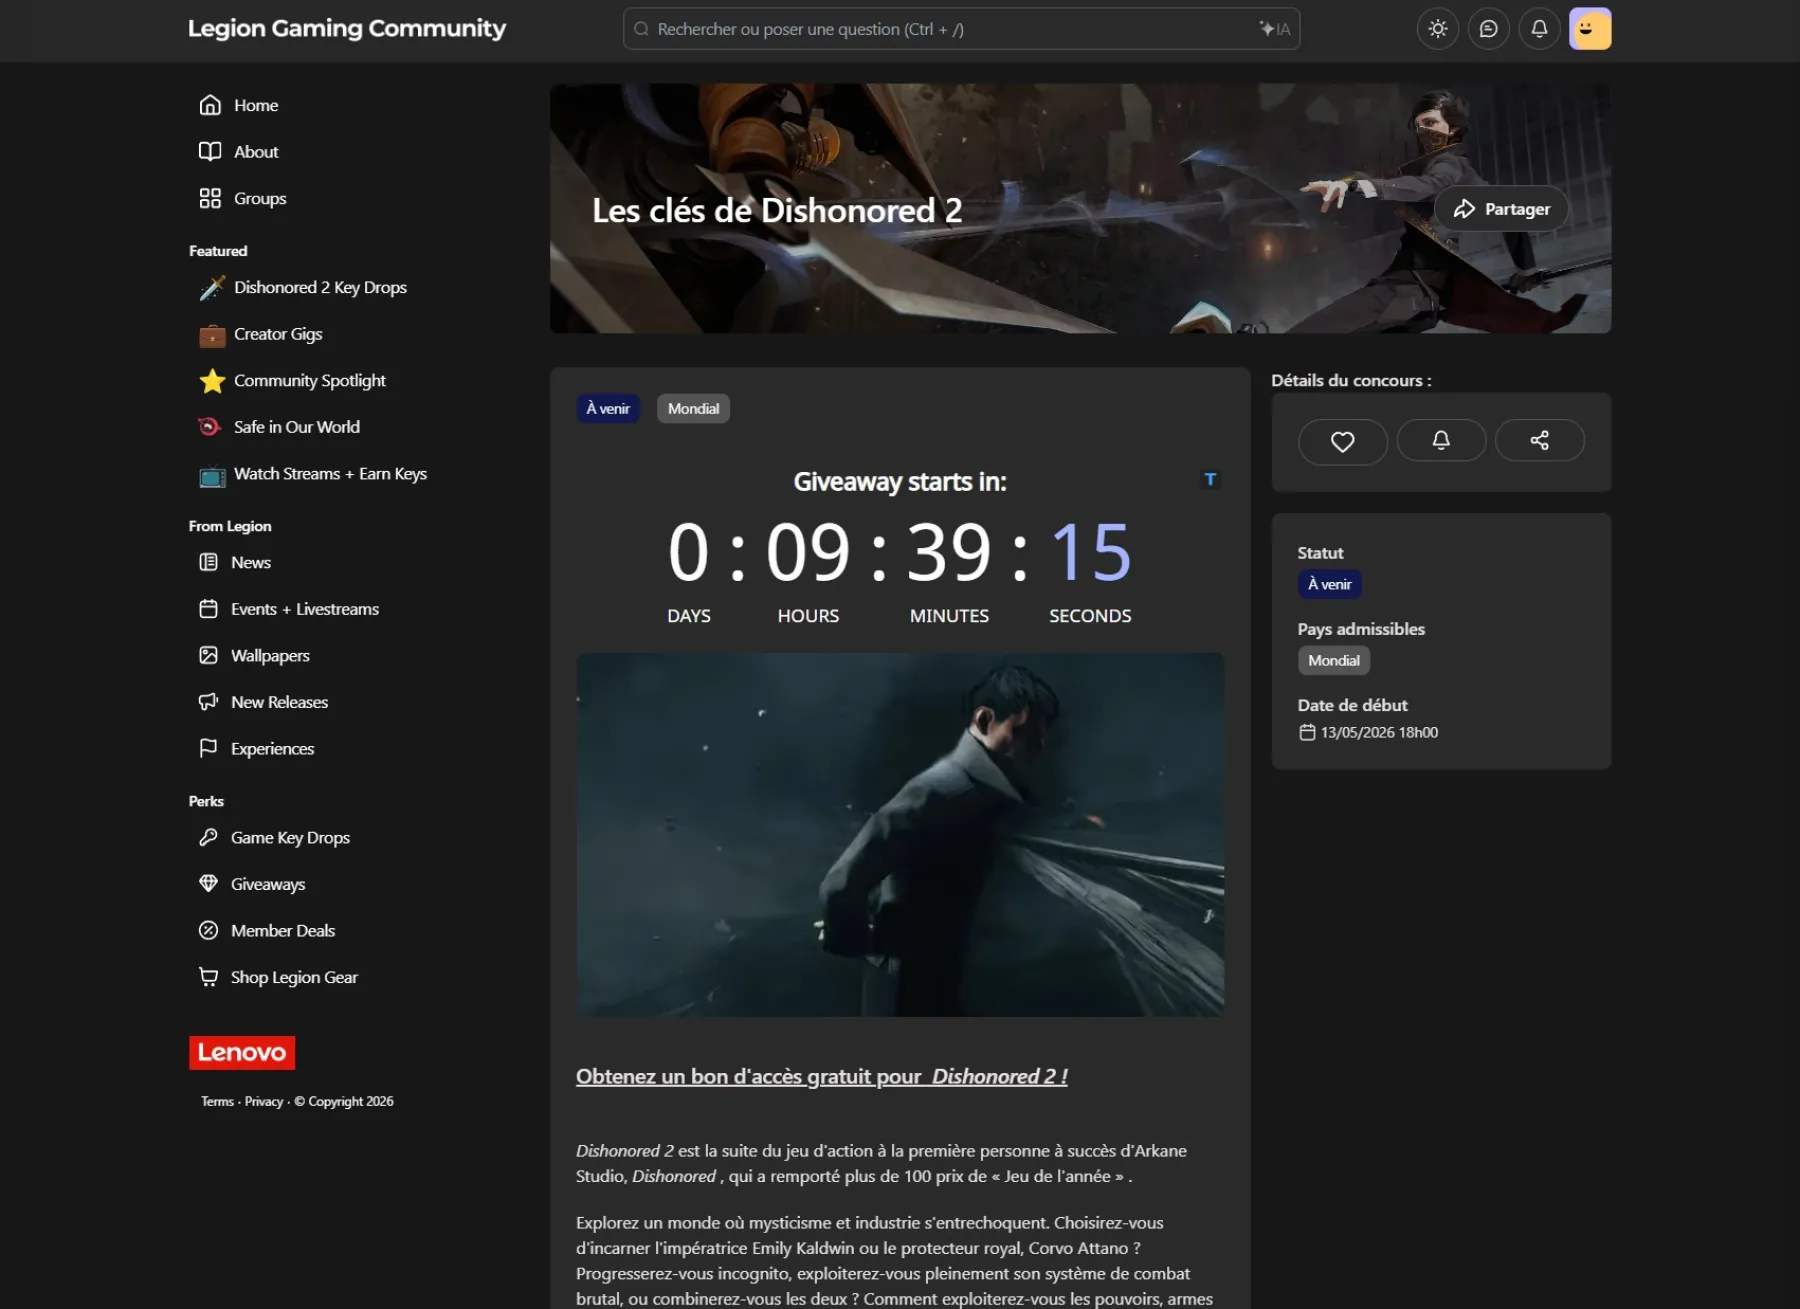1800x1309 pixels.
Task: Click the À venir badge above countdown
Action: click(608, 408)
